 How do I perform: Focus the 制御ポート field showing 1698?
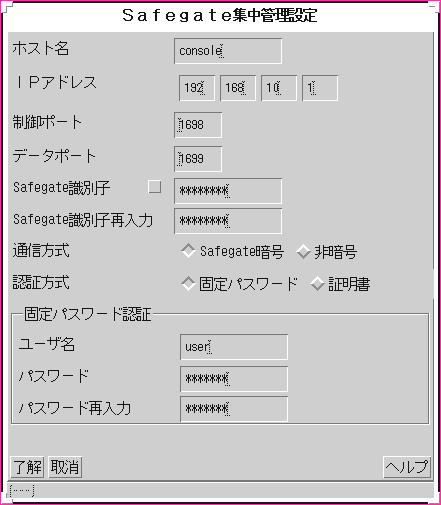(x=198, y=125)
